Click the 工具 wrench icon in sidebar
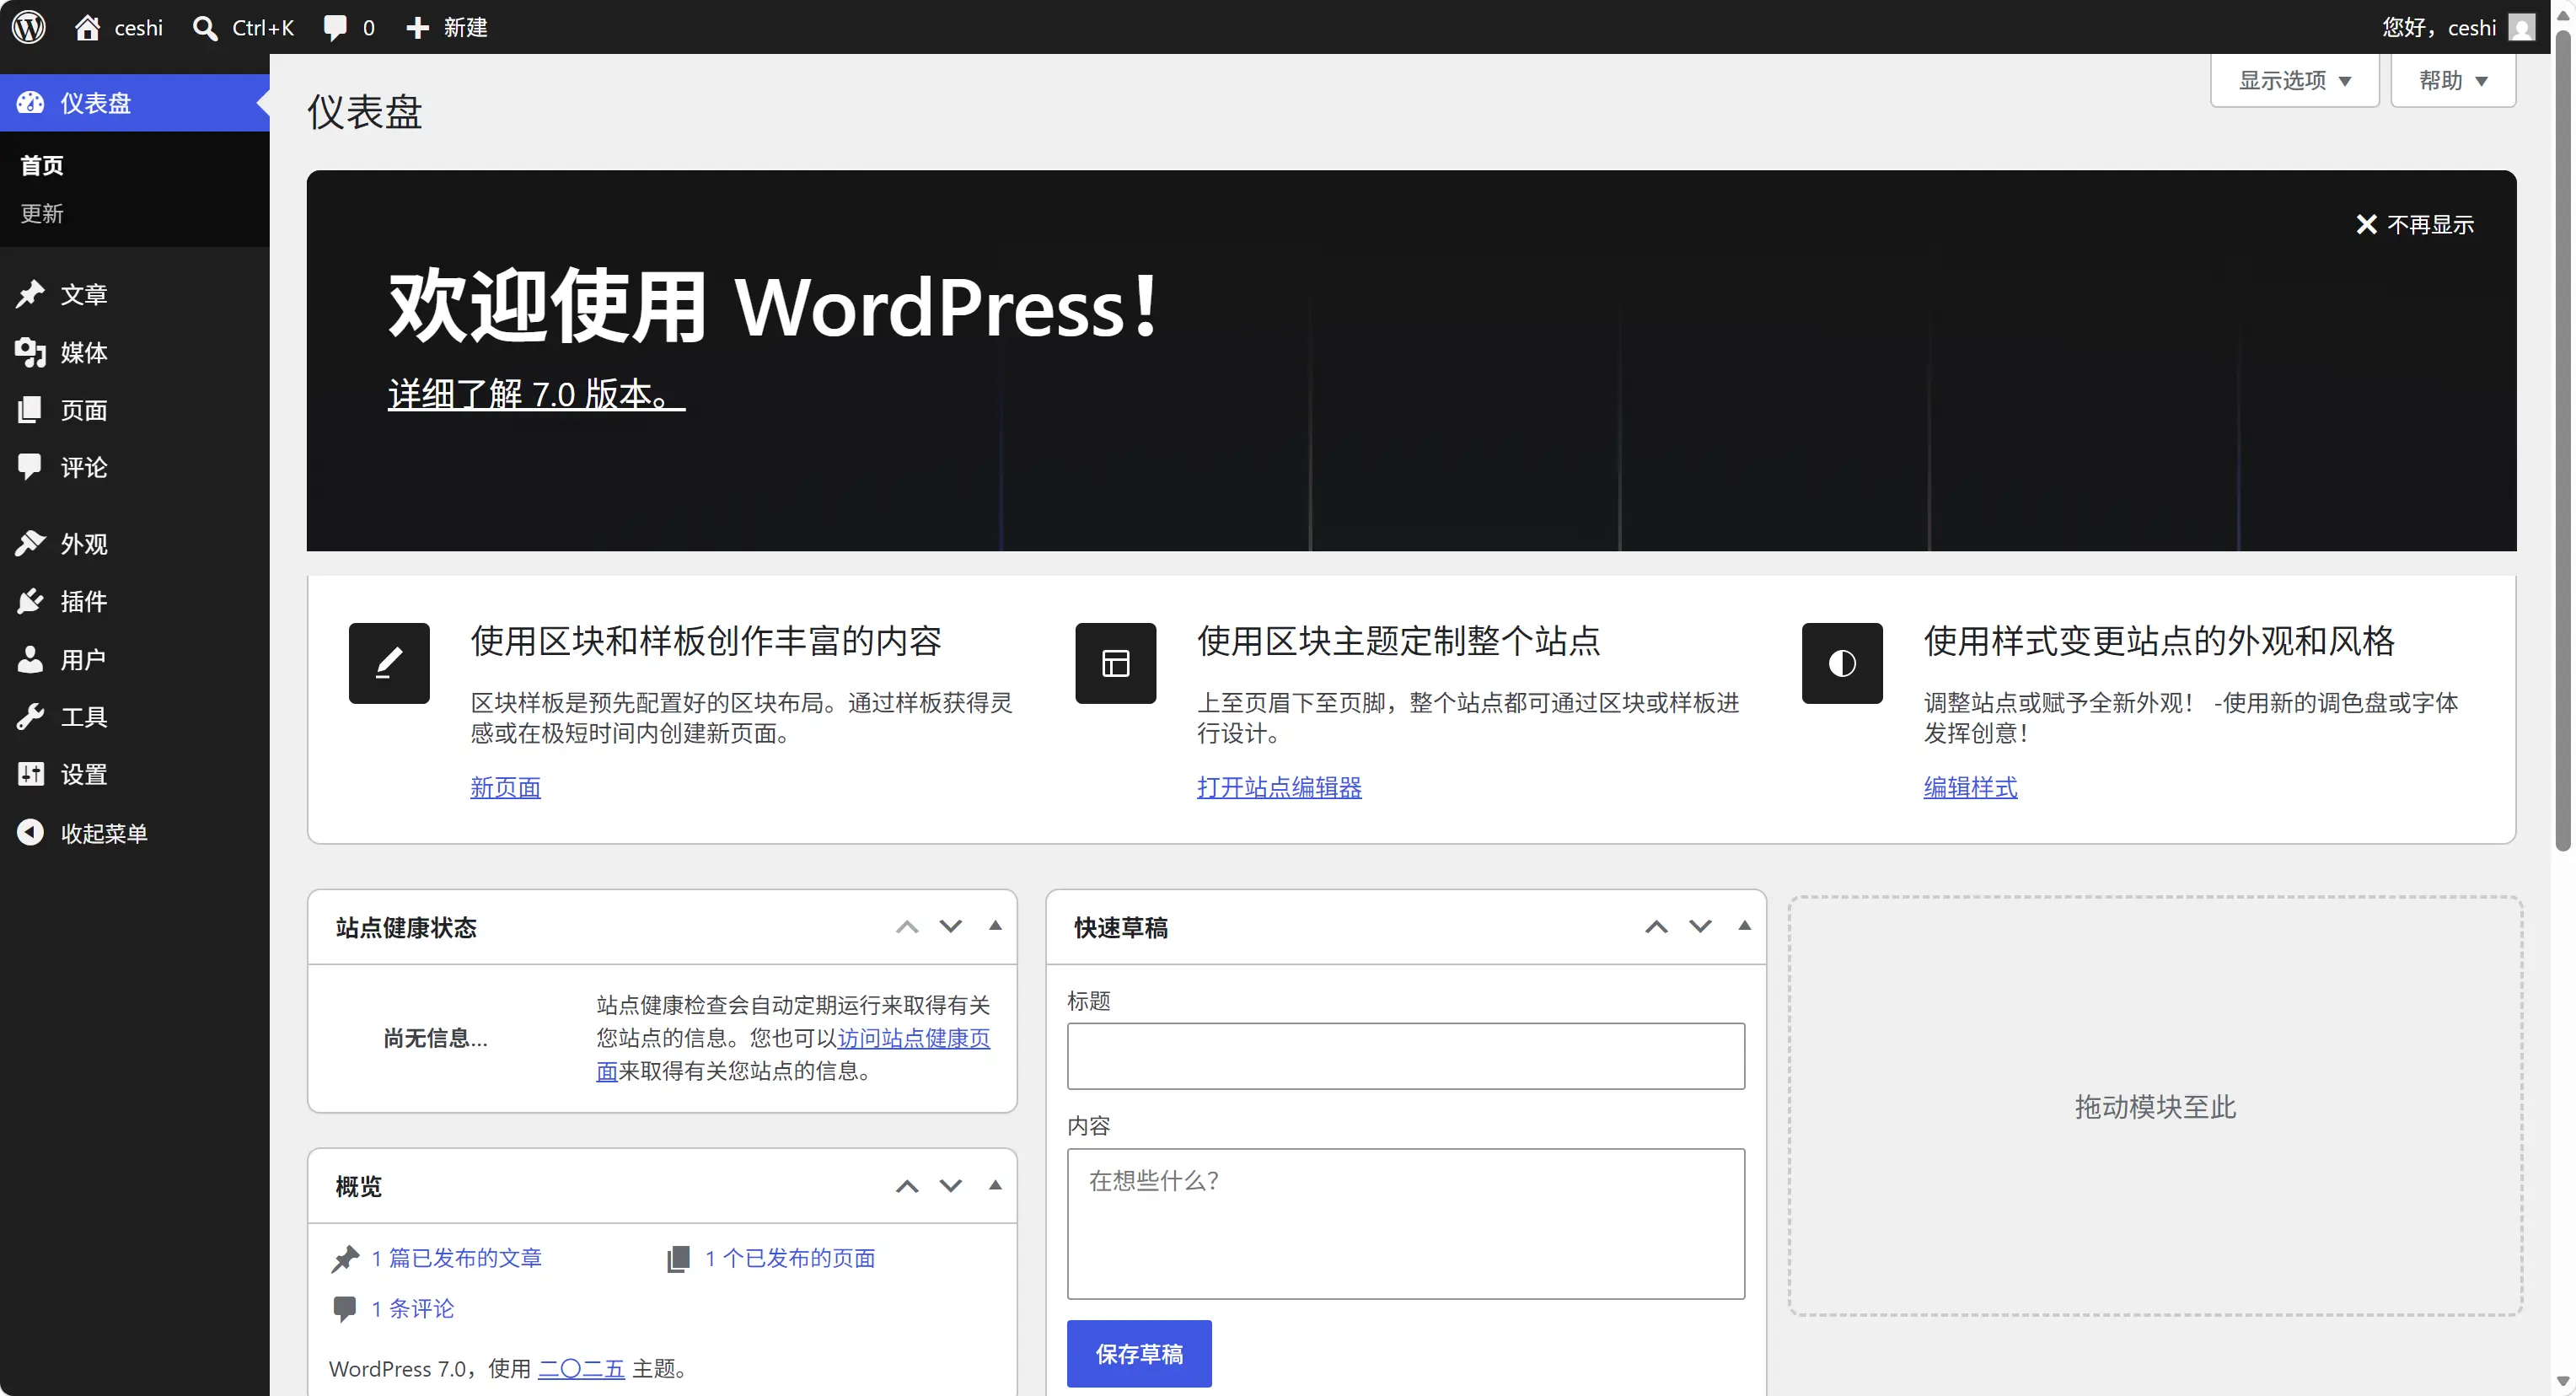The image size is (2576, 1396). tap(30, 717)
